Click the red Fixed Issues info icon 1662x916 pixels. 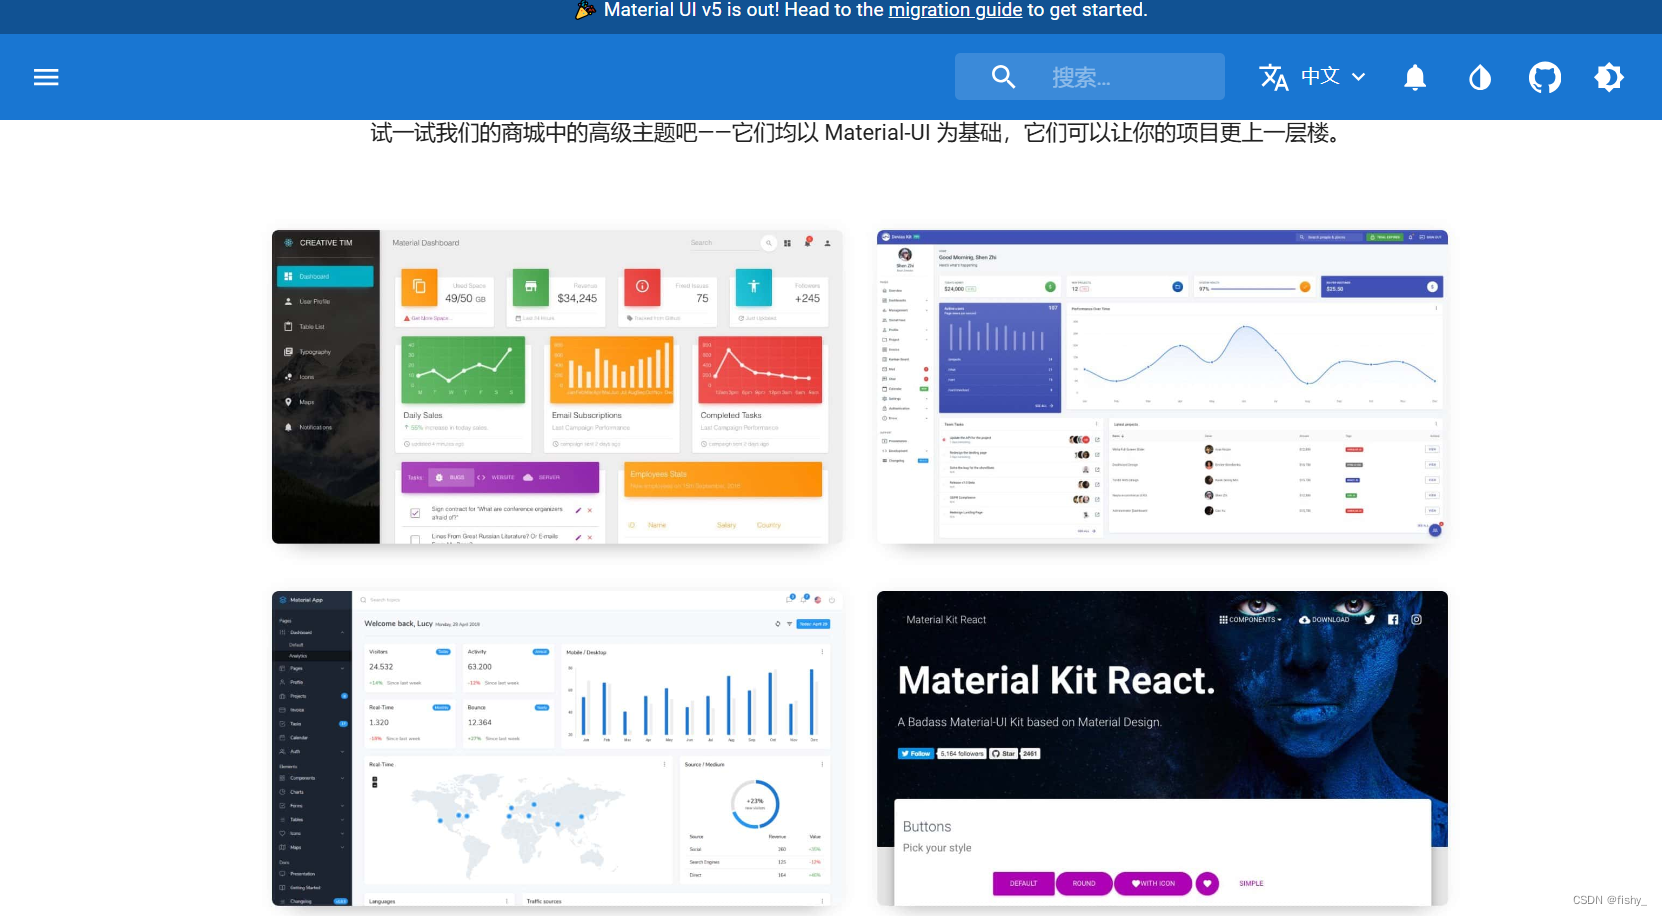tap(642, 287)
